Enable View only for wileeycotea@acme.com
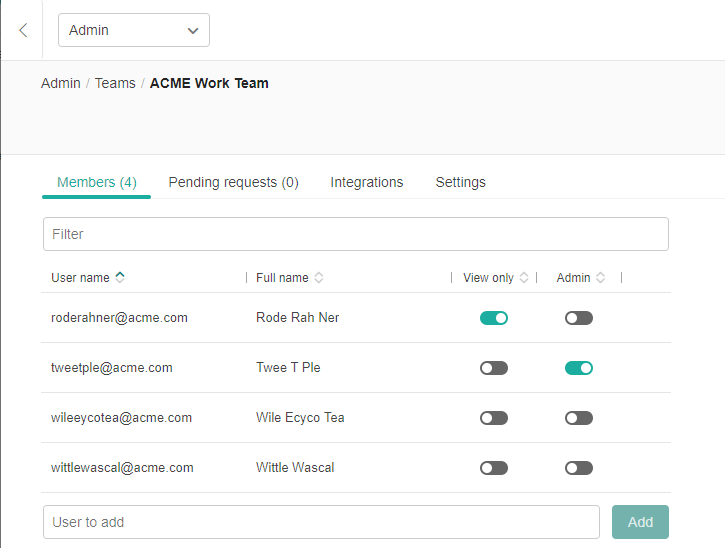Screen dimensions: 725x548 pyautogui.click(x=494, y=418)
